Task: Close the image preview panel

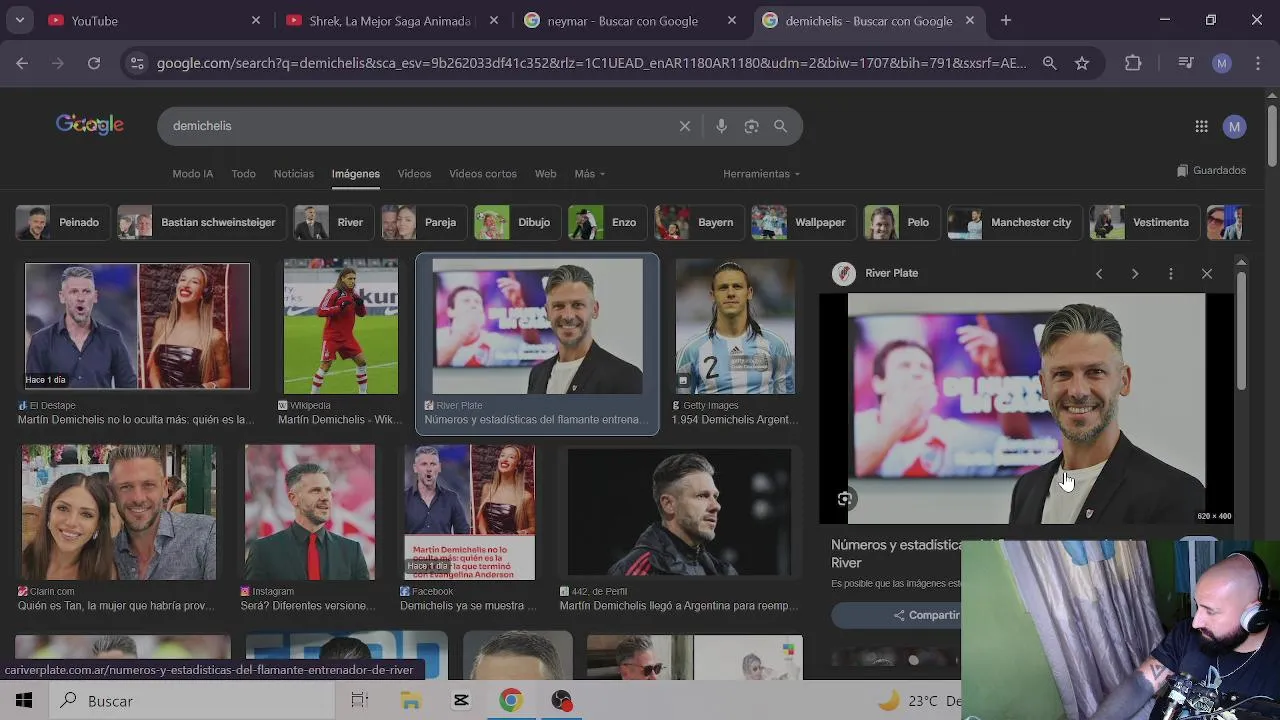Action: [x=1207, y=273]
